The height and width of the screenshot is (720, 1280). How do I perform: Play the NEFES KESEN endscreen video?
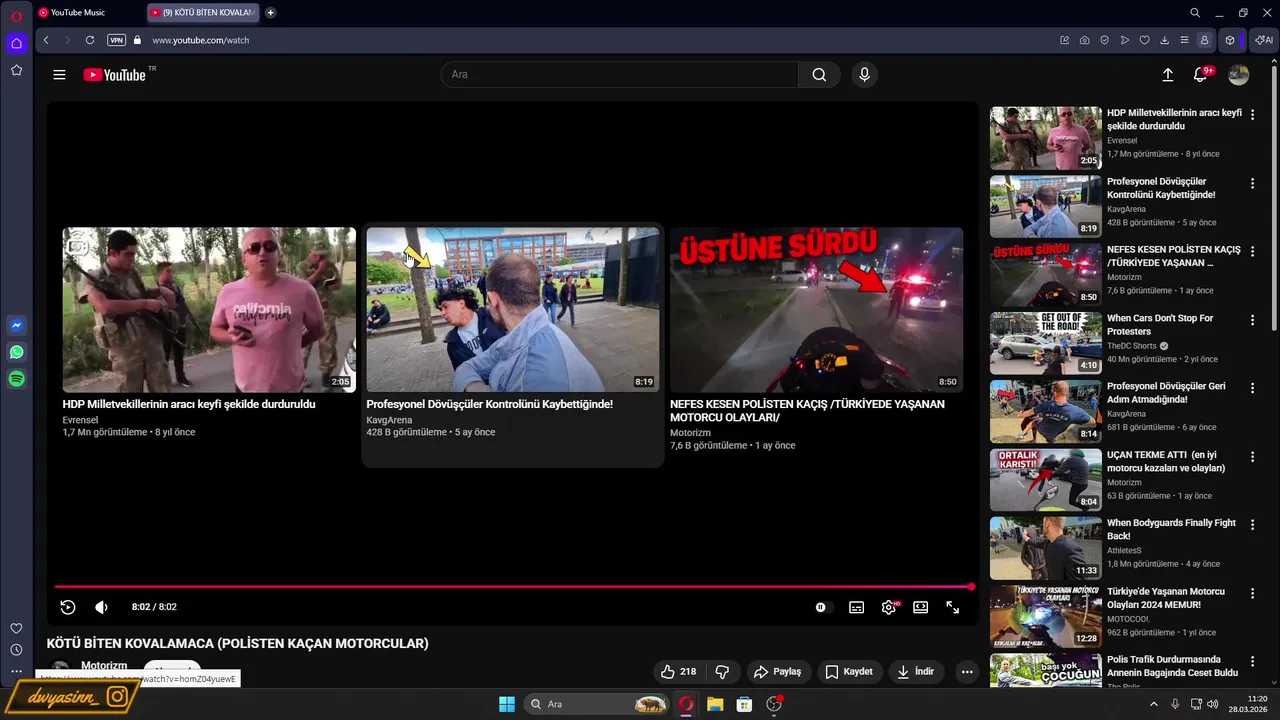817,310
